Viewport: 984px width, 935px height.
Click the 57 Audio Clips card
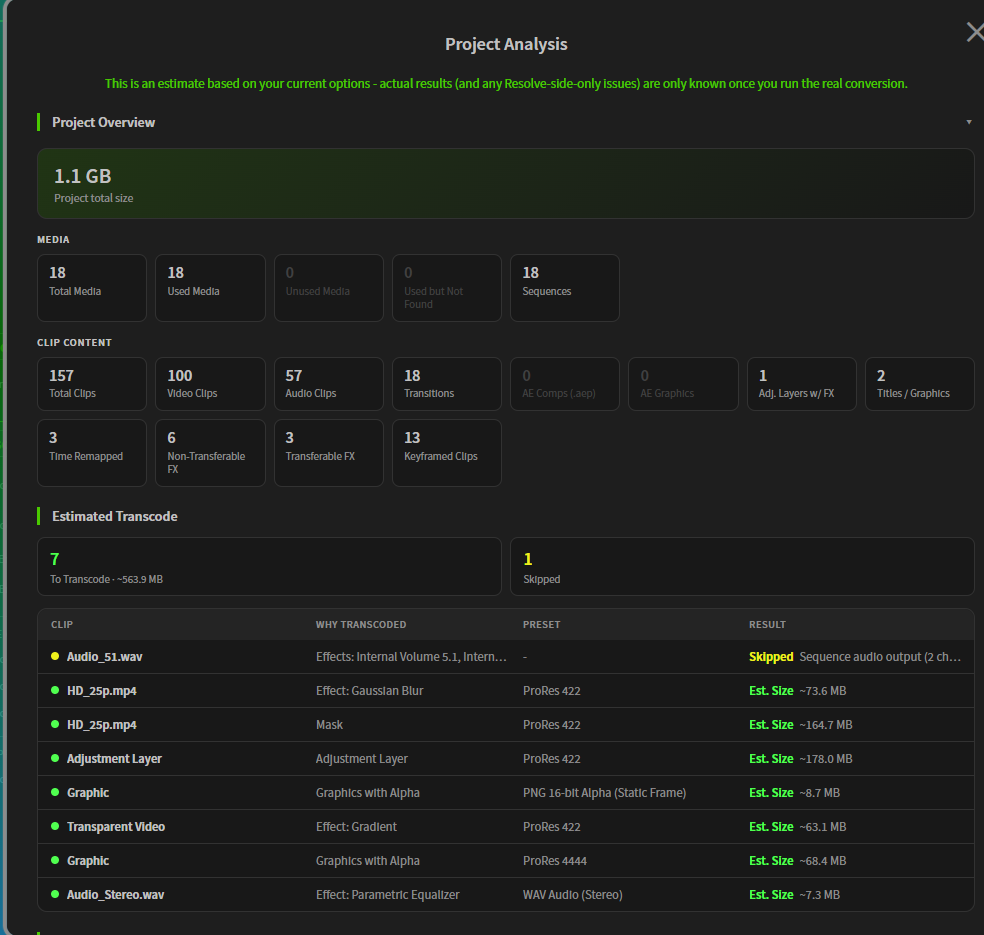coord(328,384)
